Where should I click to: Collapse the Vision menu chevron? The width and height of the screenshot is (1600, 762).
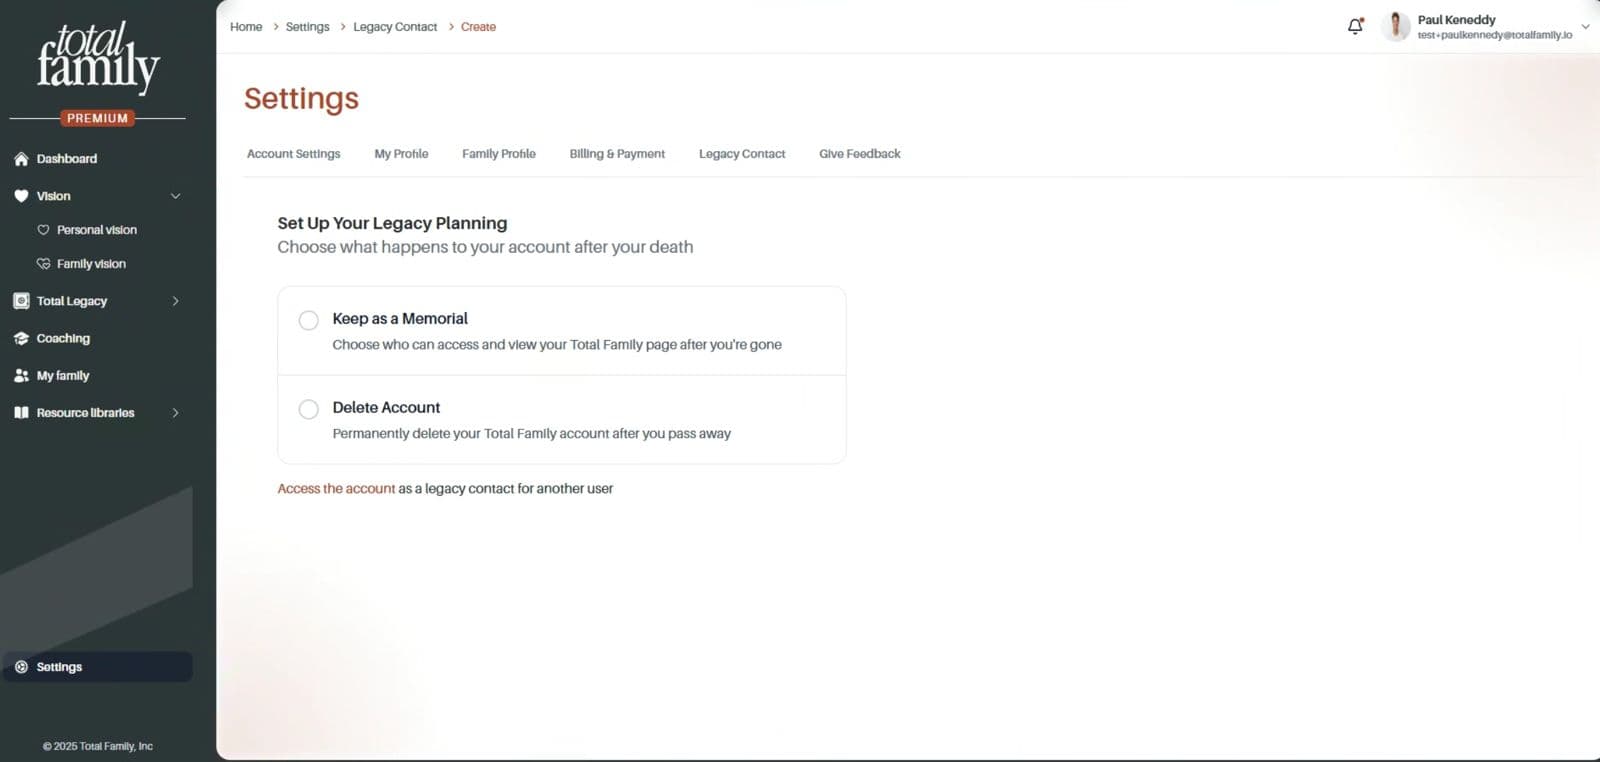pos(176,196)
